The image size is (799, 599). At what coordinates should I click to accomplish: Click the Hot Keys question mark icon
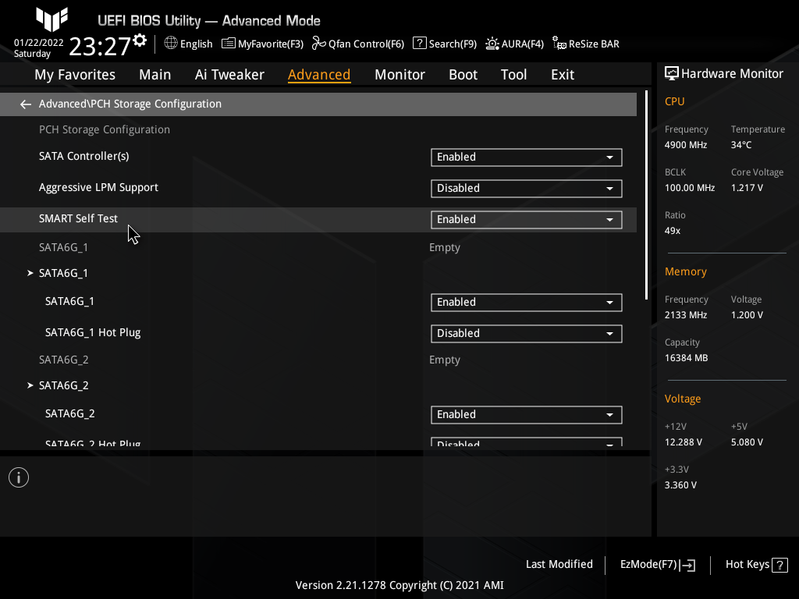pyautogui.click(x=780, y=565)
